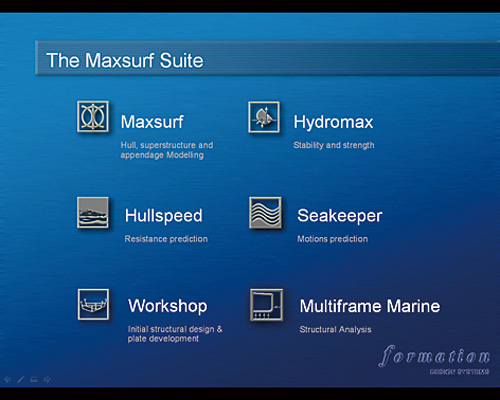
Task: Go to previous slide arrow
Action: 7,379
